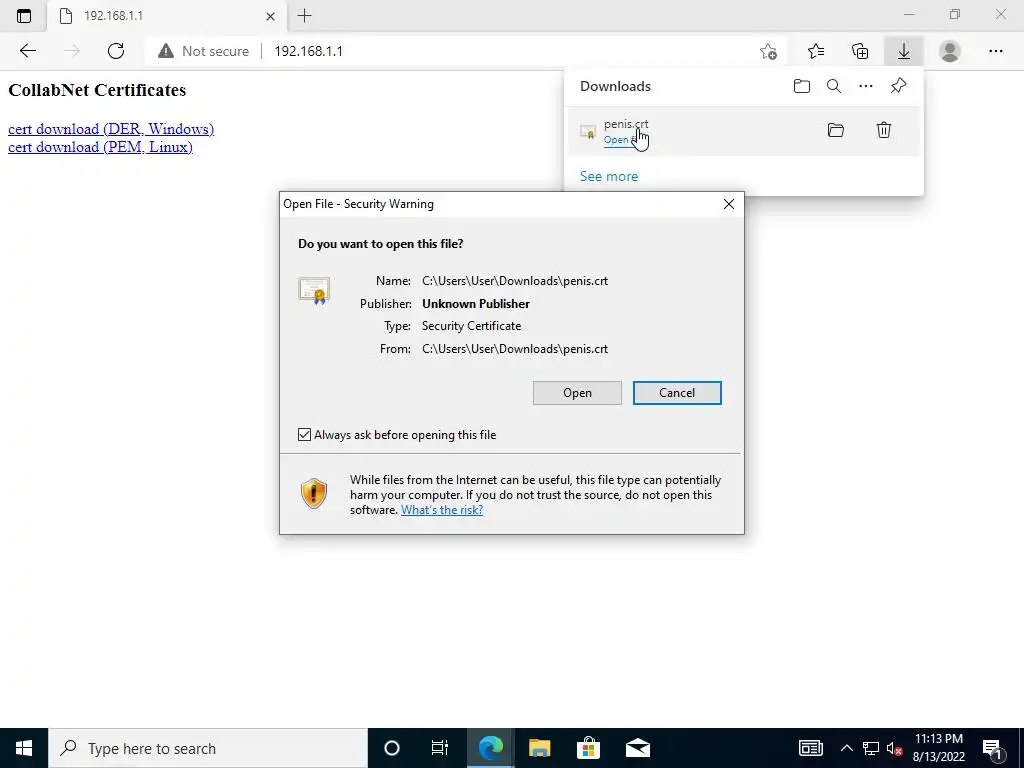Click the CollabNet Certificates heading
The image size is (1024, 768).
[97, 90]
